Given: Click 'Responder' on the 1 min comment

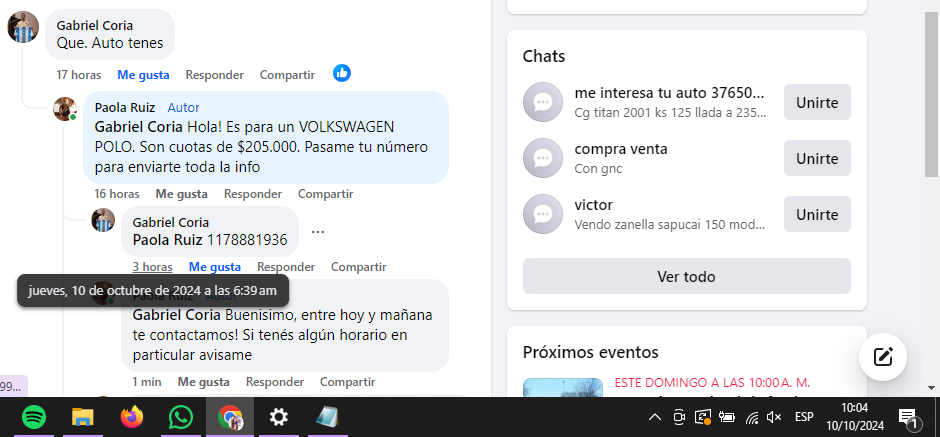Looking at the screenshot, I should coord(275,382).
